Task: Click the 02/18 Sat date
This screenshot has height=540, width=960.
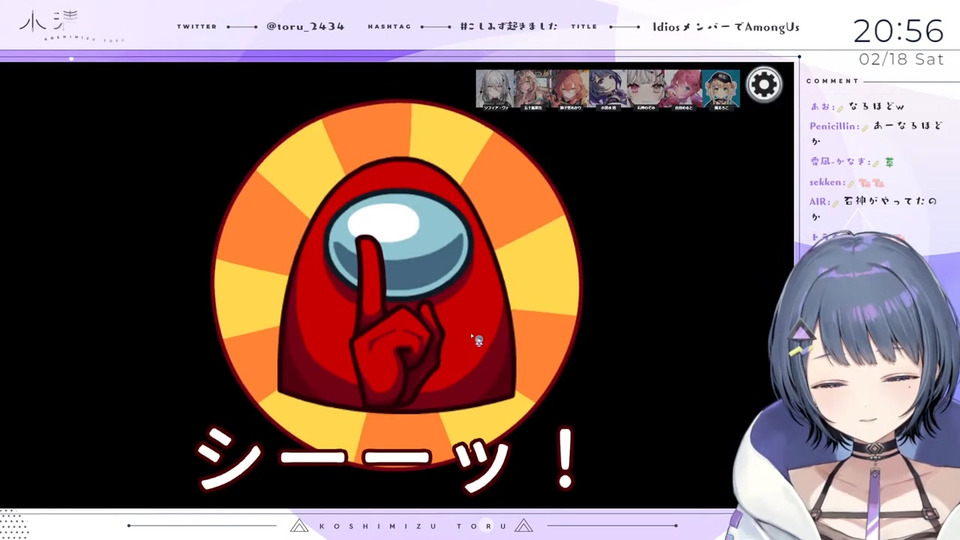Action: pyautogui.click(x=901, y=59)
